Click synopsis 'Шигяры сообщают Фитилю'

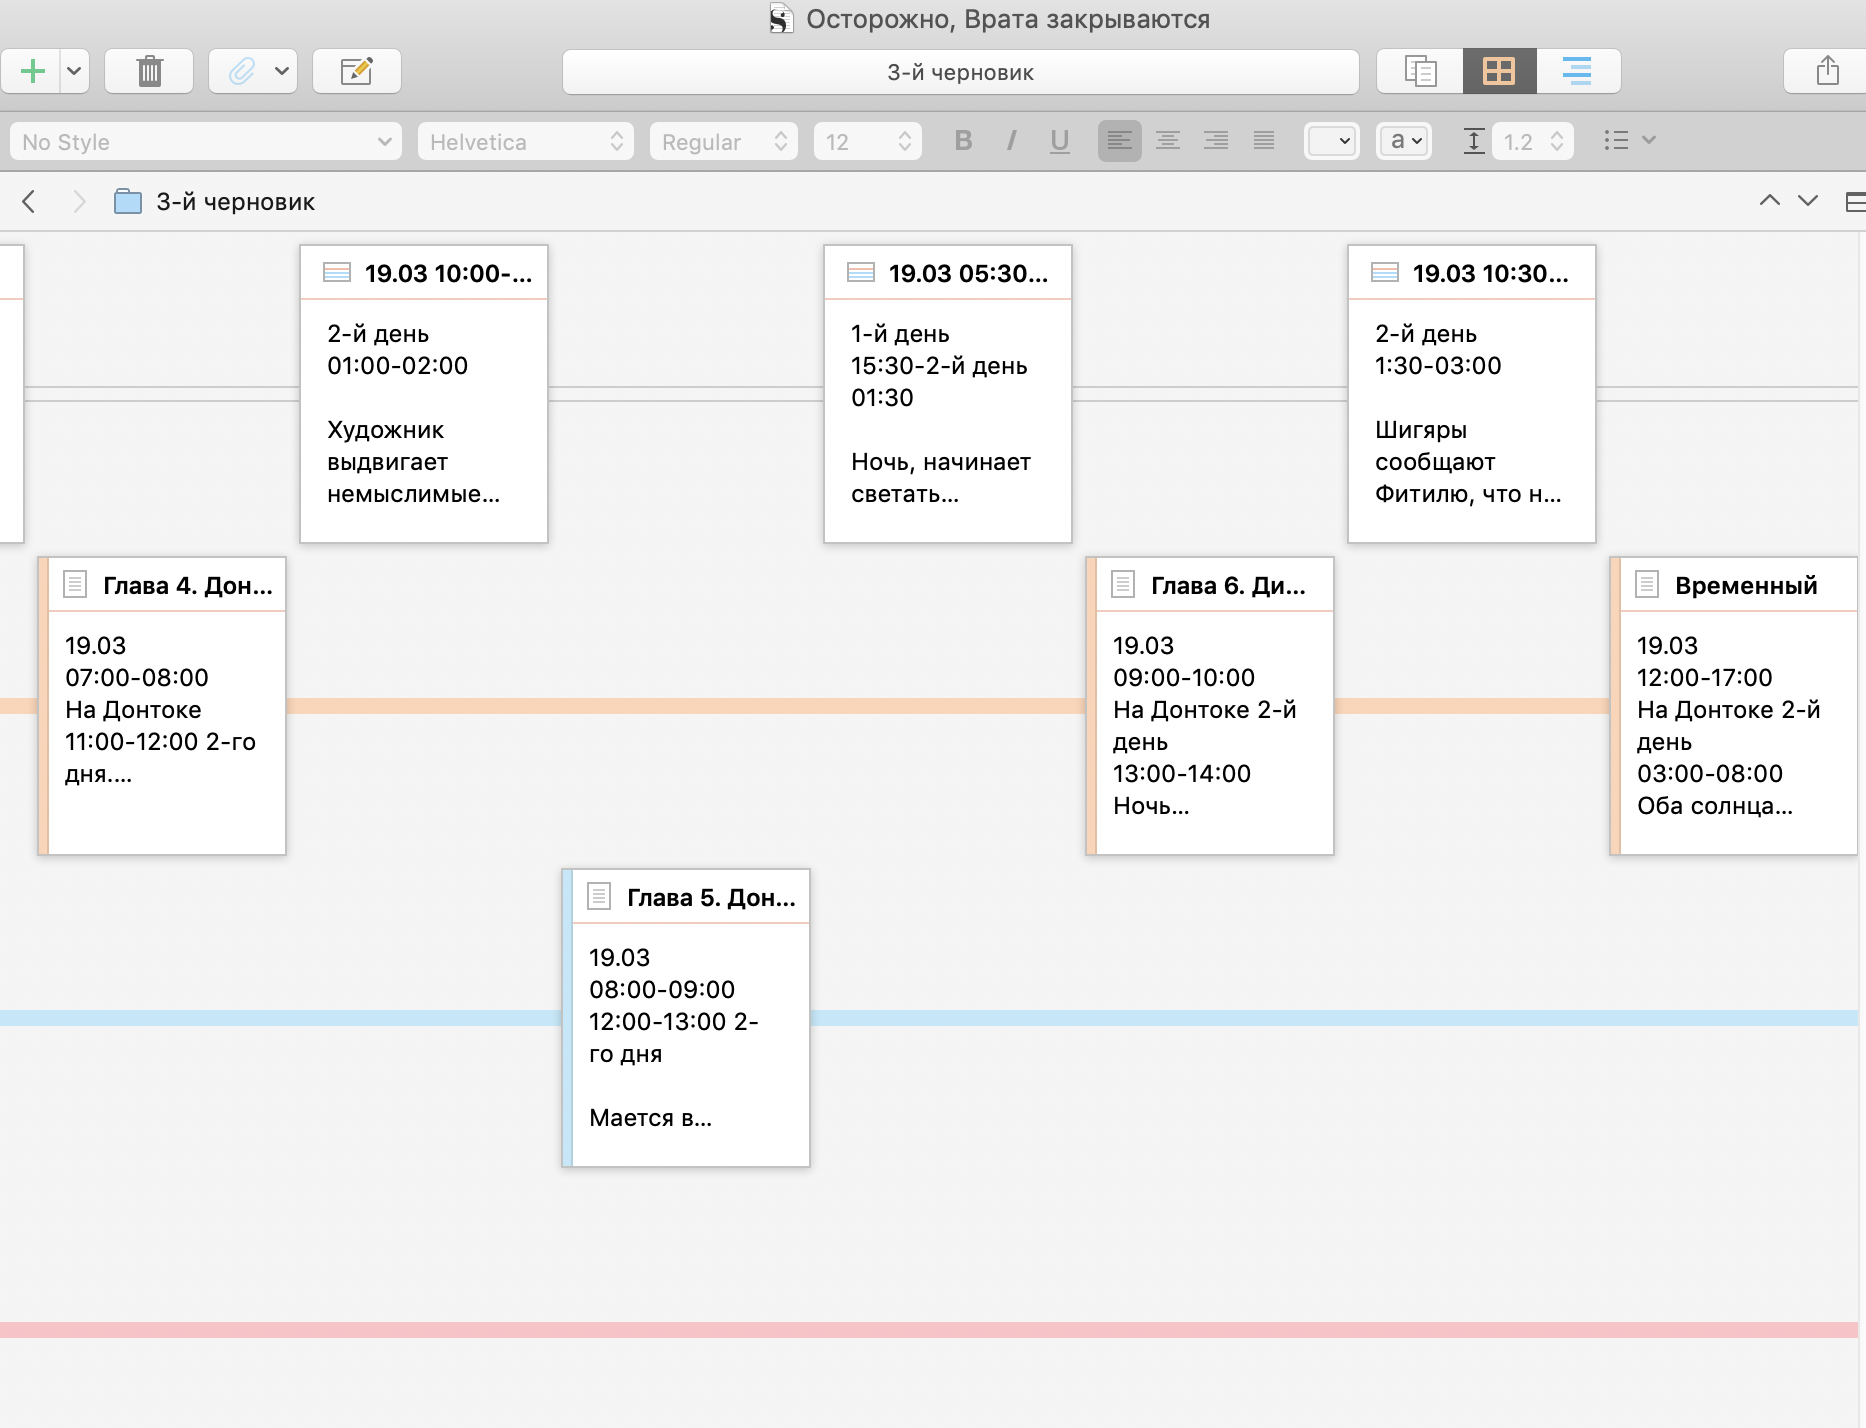(1467, 462)
